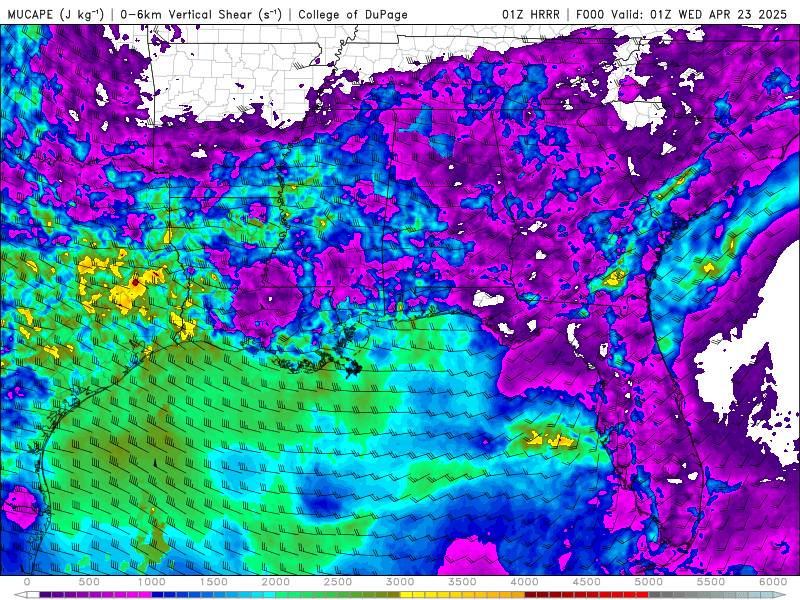The width and height of the screenshot is (800, 600).
Task: Click the 5000 value on the color scale
Action: 649,582
